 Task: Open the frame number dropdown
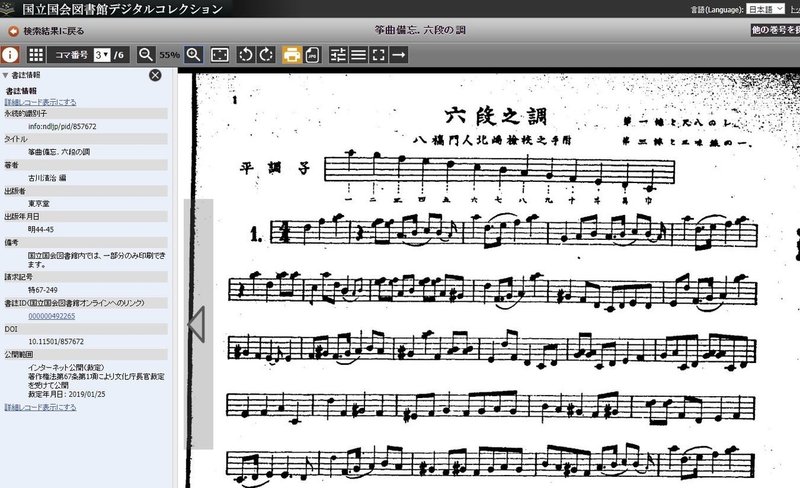pyautogui.click(x=102, y=55)
